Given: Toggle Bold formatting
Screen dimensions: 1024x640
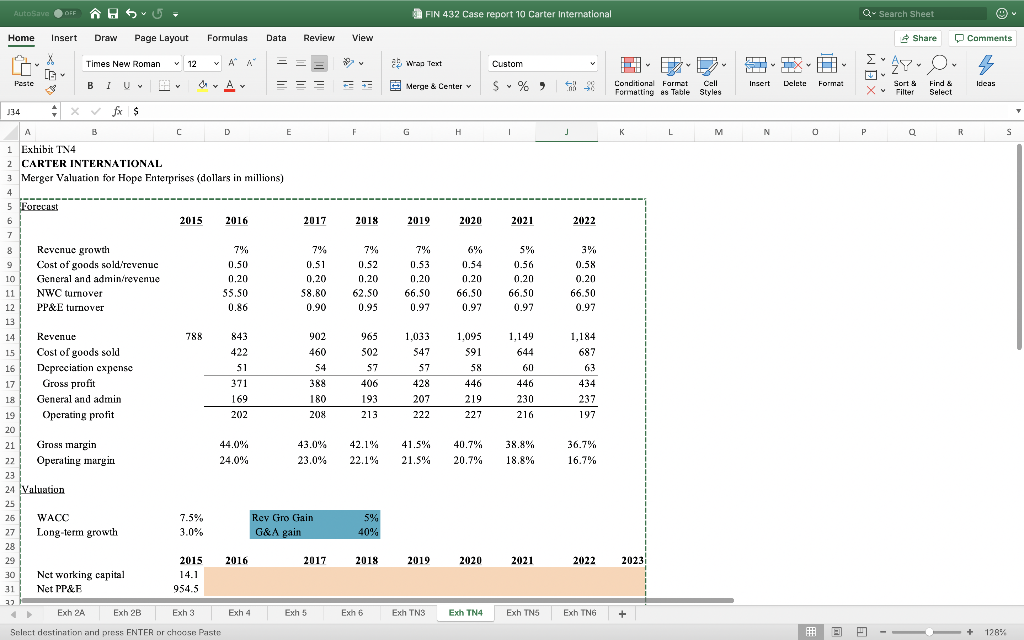Looking at the screenshot, I should (91, 86).
